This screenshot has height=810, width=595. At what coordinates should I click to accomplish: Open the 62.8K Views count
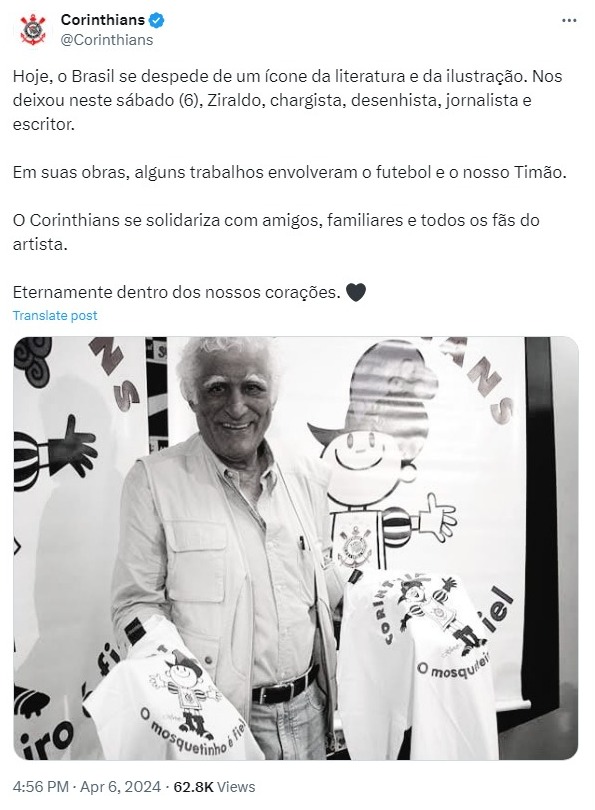tap(214, 787)
